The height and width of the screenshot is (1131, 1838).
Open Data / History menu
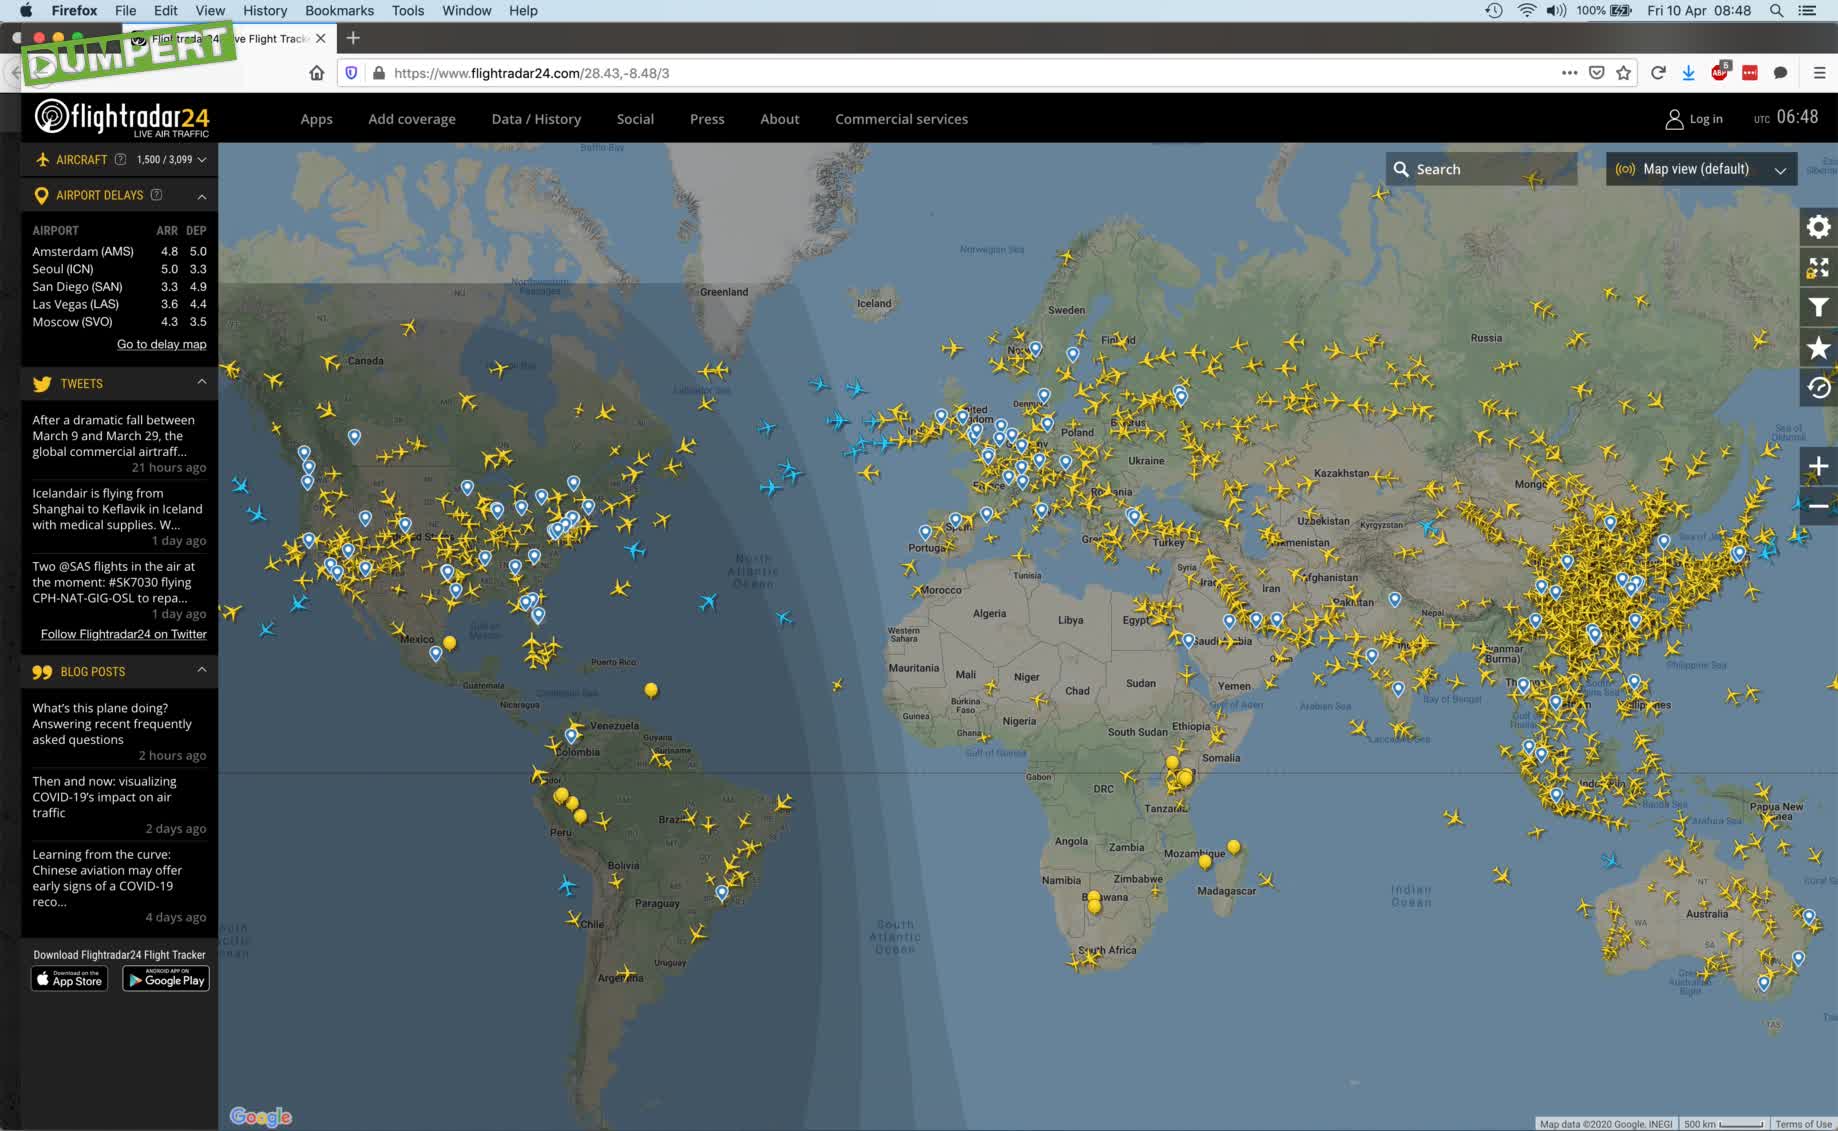click(536, 119)
